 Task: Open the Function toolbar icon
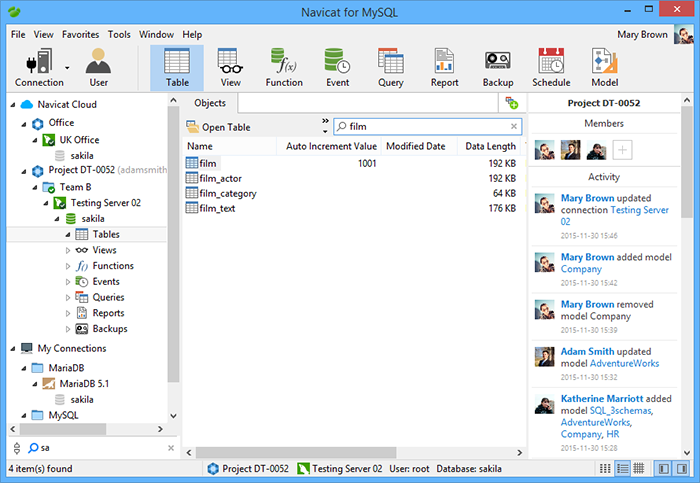coord(284,68)
